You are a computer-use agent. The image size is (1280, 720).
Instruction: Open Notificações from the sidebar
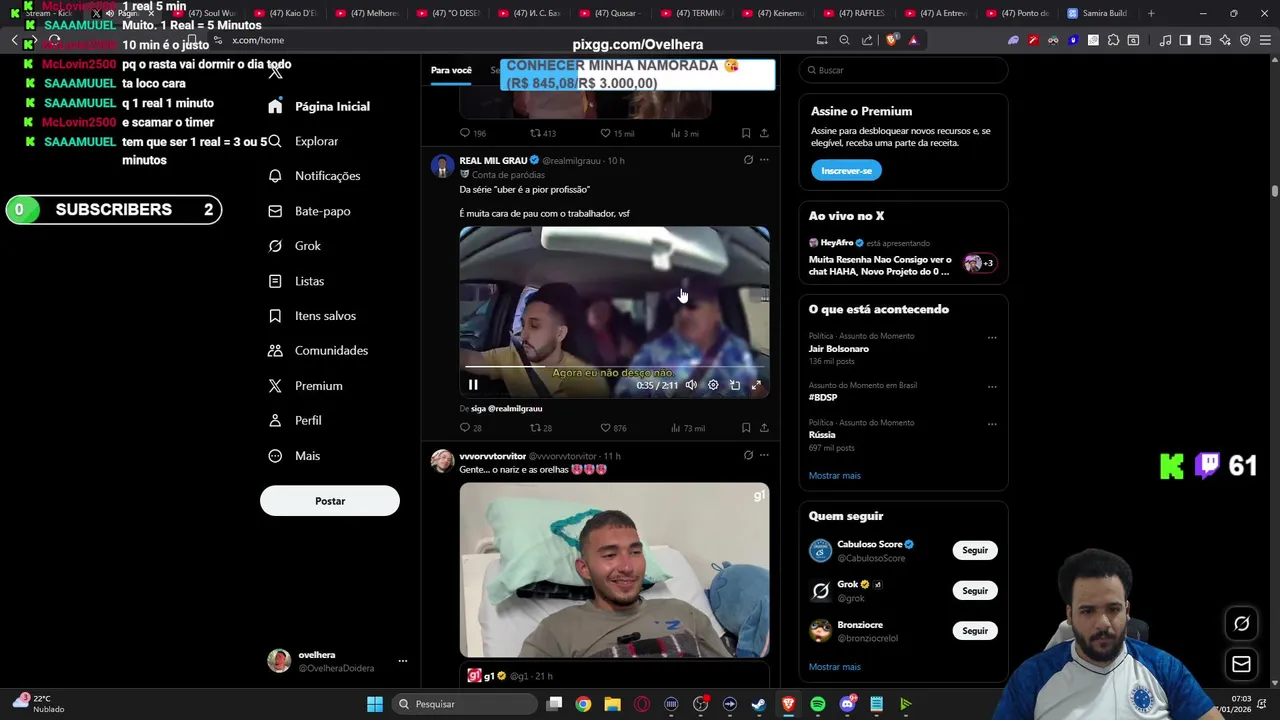[x=314, y=176]
